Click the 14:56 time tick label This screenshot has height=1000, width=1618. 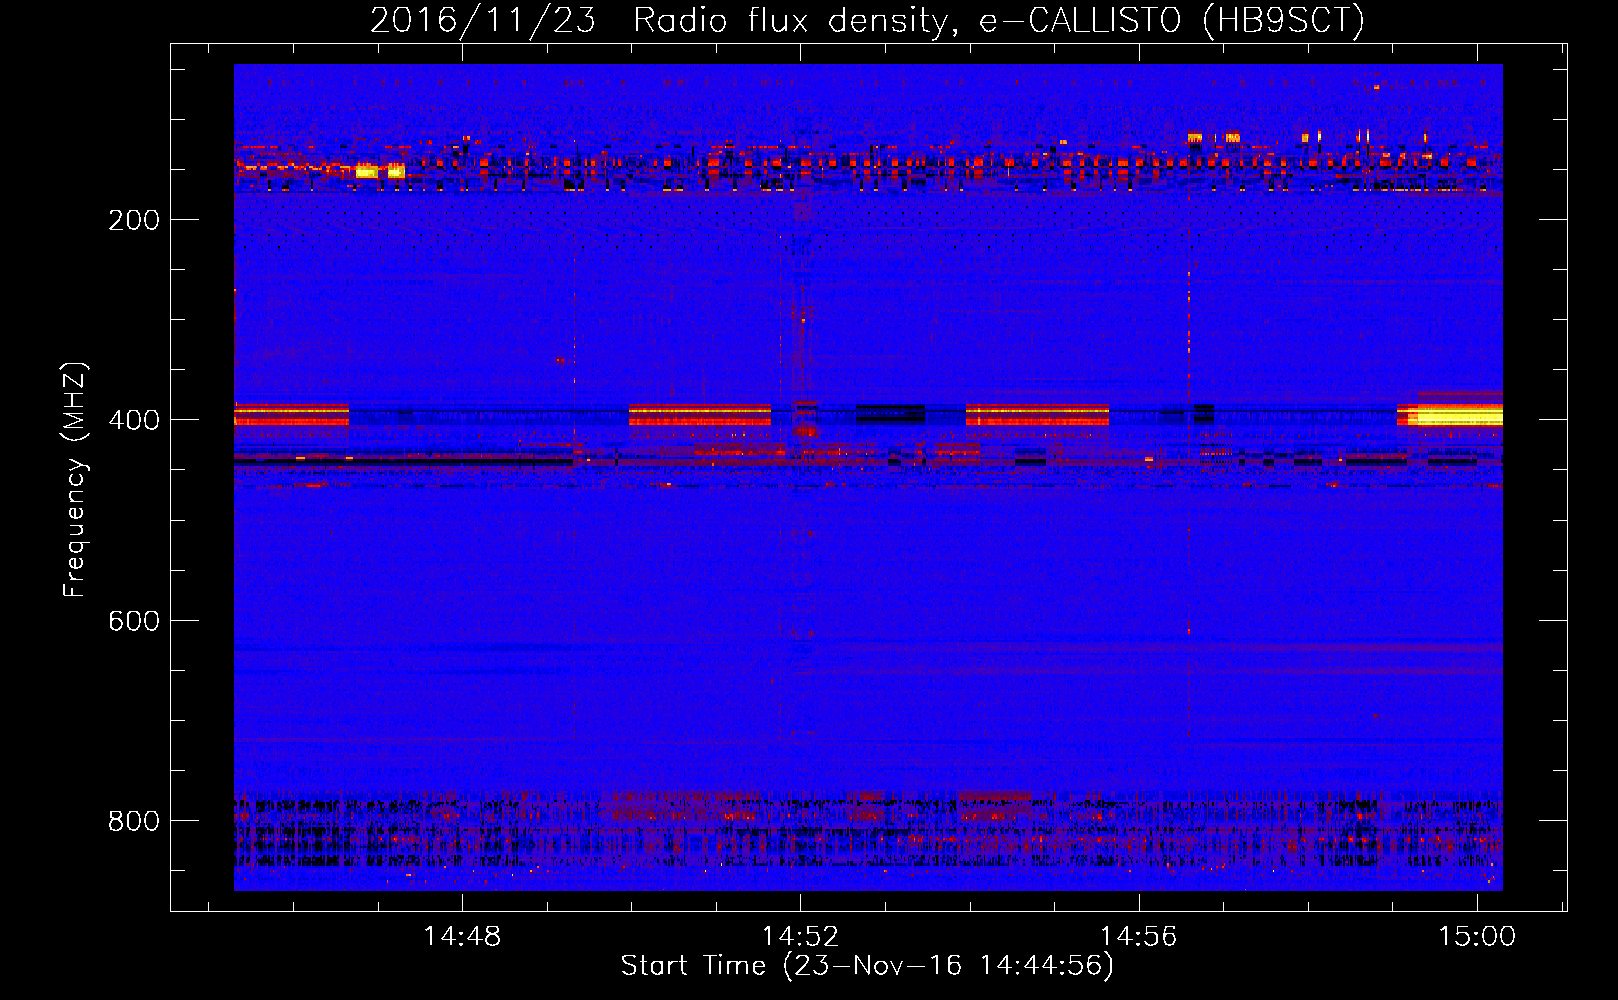pyautogui.click(x=1139, y=937)
